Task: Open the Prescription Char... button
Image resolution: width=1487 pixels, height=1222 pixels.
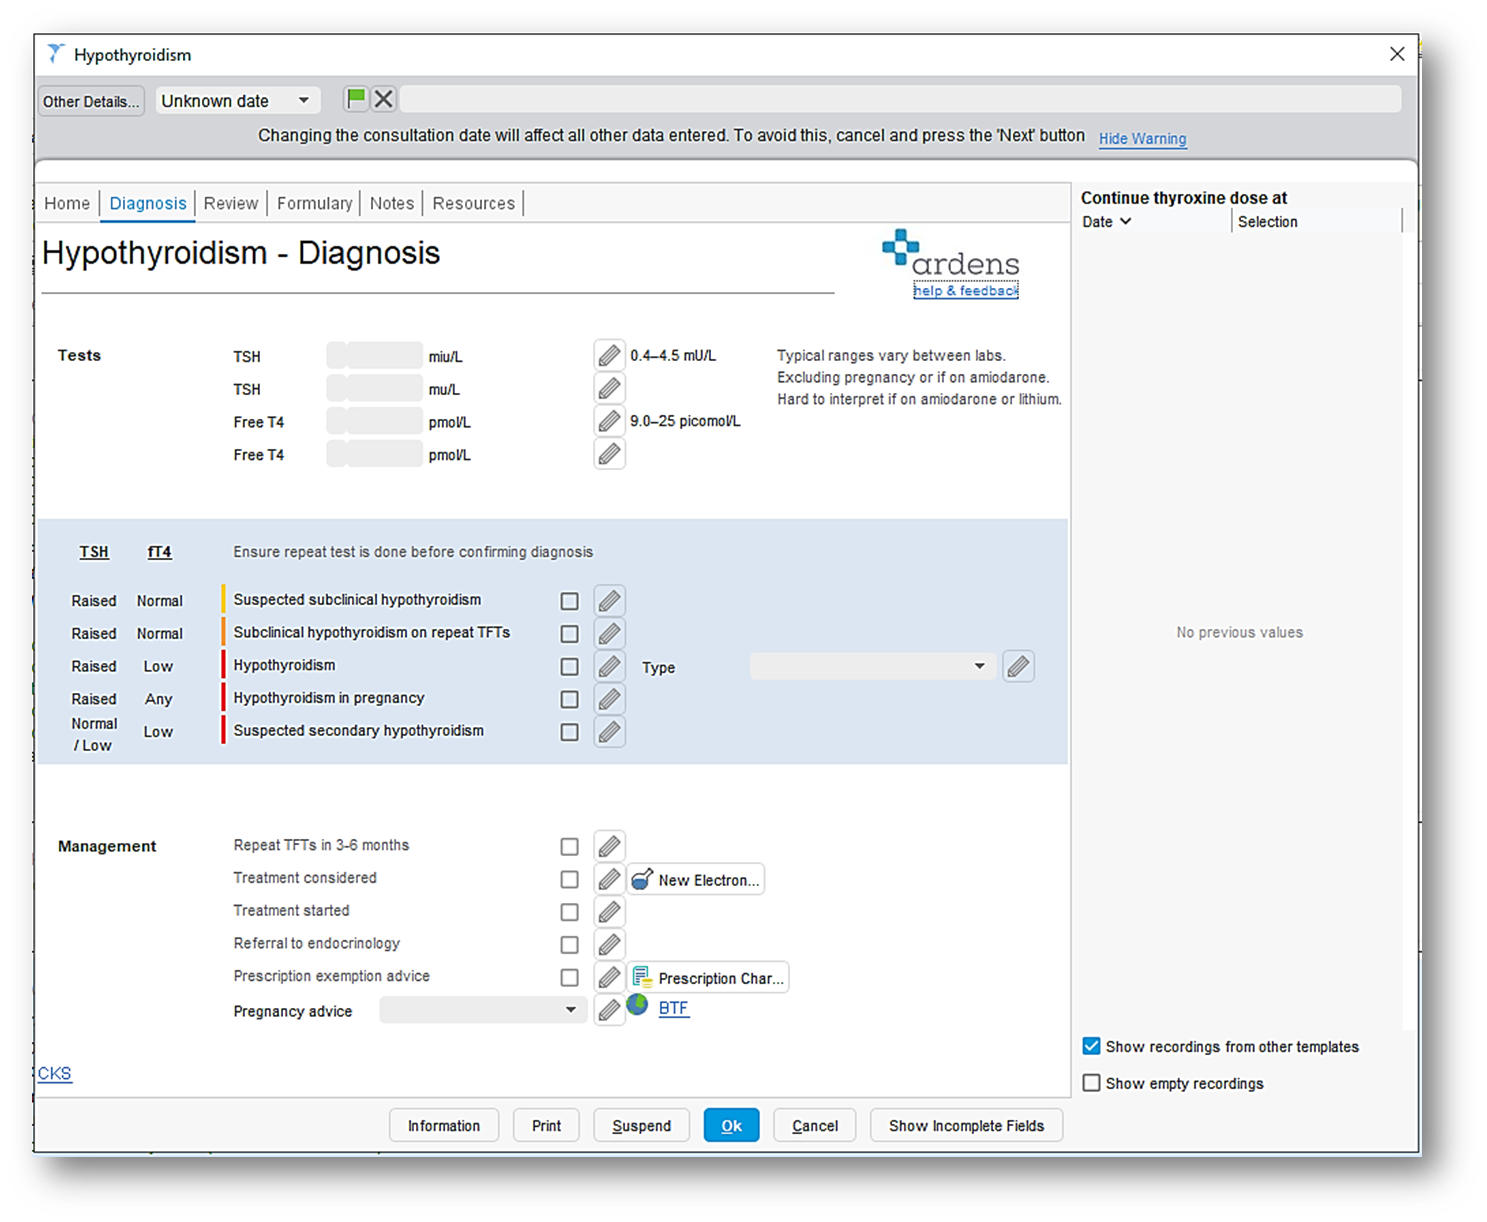Action: pos(708,977)
